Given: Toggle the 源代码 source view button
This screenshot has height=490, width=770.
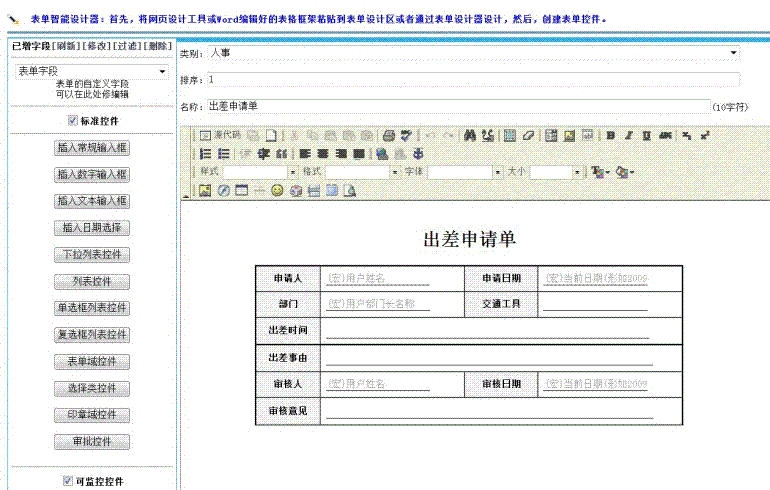Looking at the screenshot, I should pos(220,135).
